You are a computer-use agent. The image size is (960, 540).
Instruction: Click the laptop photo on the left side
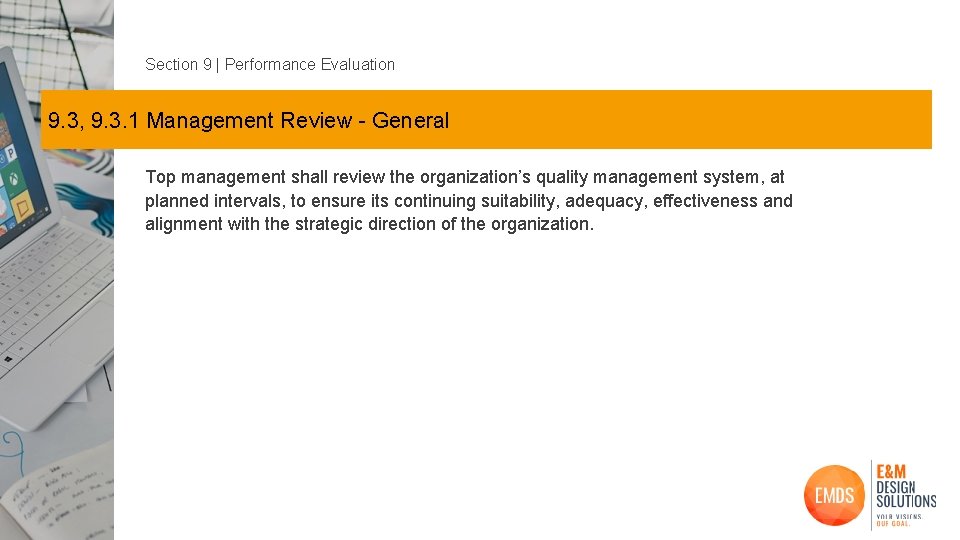point(56,270)
